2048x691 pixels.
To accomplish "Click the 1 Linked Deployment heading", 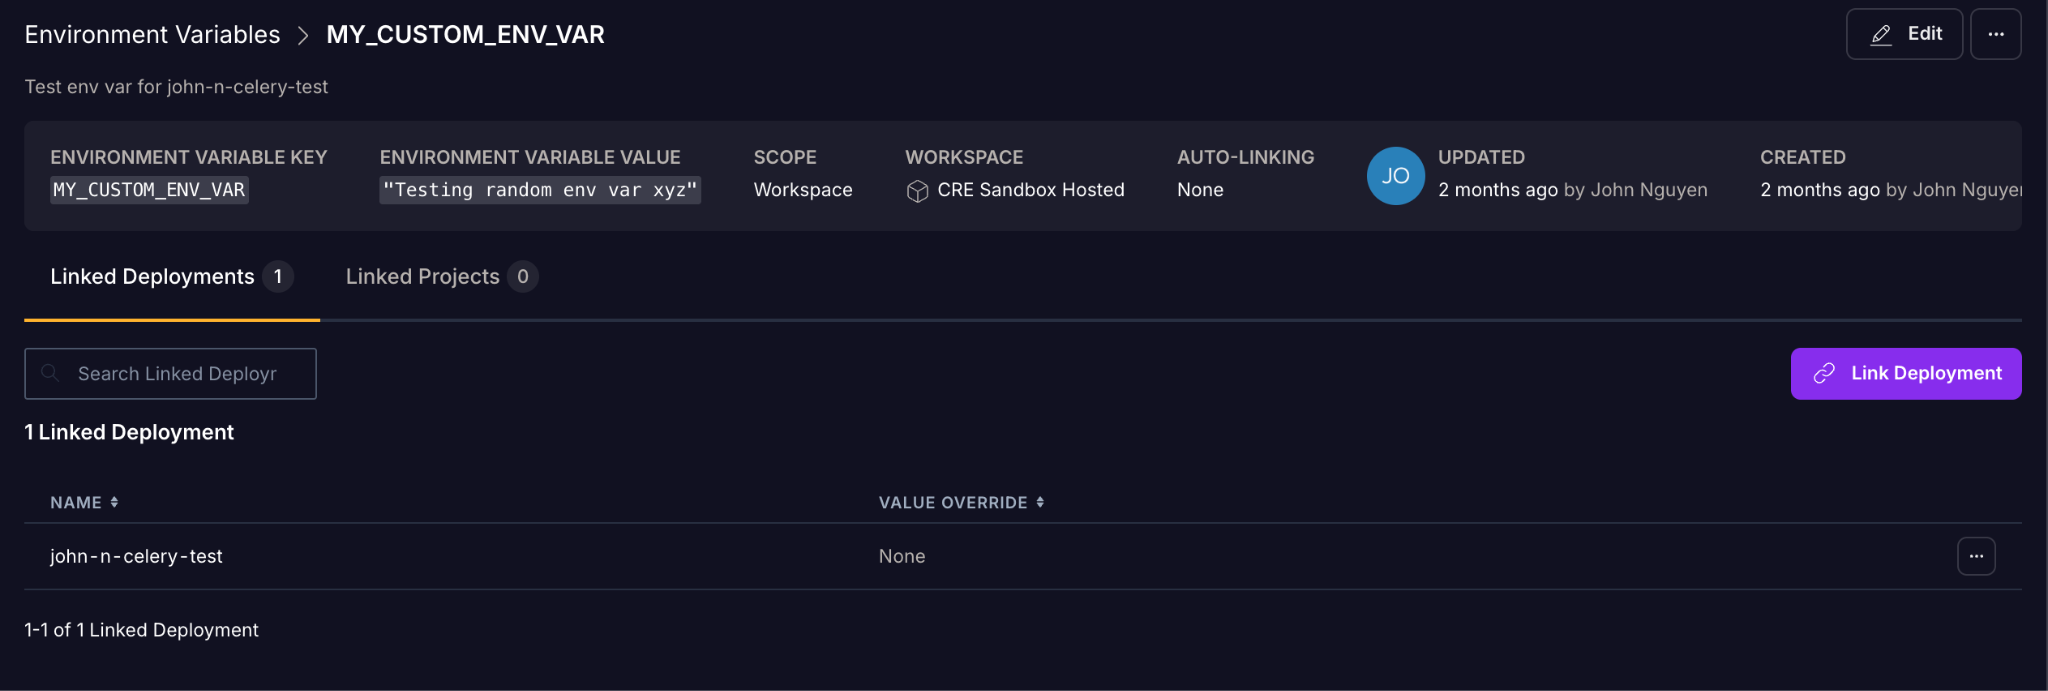I will [x=129, y=432].
